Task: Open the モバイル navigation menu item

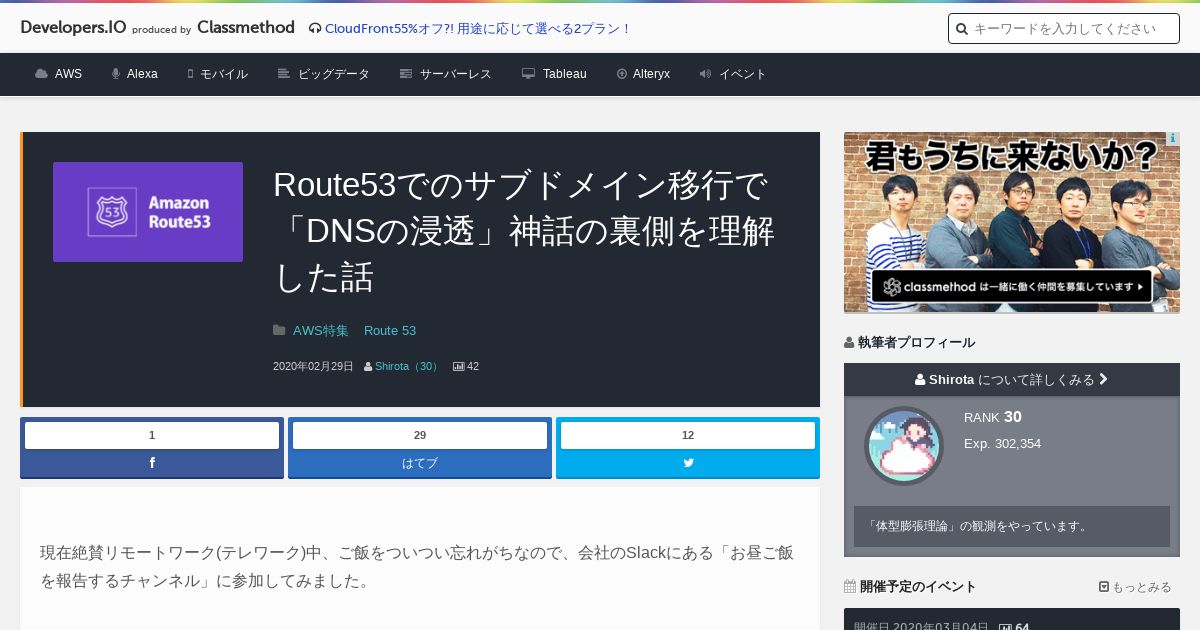Action: [x=224, y=74]
